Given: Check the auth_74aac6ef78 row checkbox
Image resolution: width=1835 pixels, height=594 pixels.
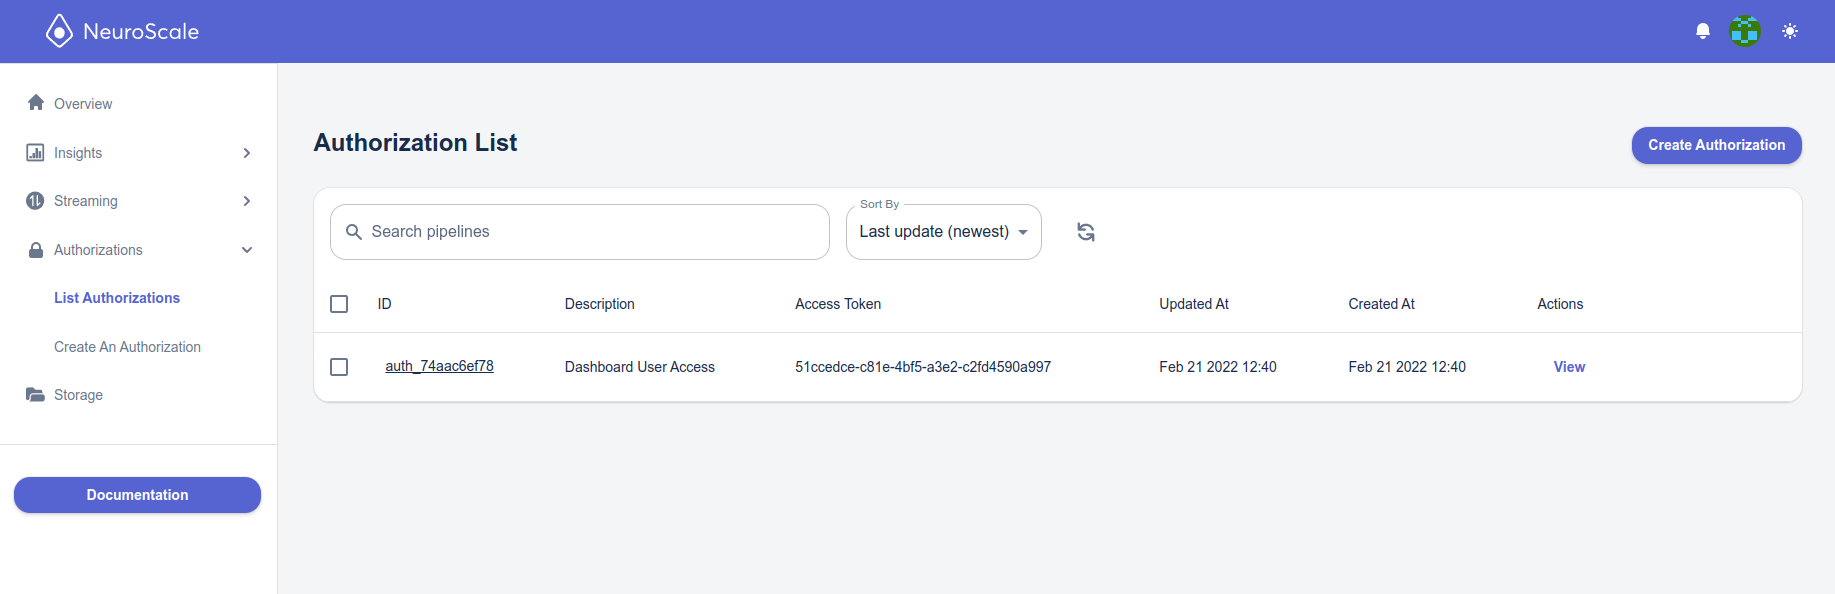Looking at the screenshot, I should 339,367.
